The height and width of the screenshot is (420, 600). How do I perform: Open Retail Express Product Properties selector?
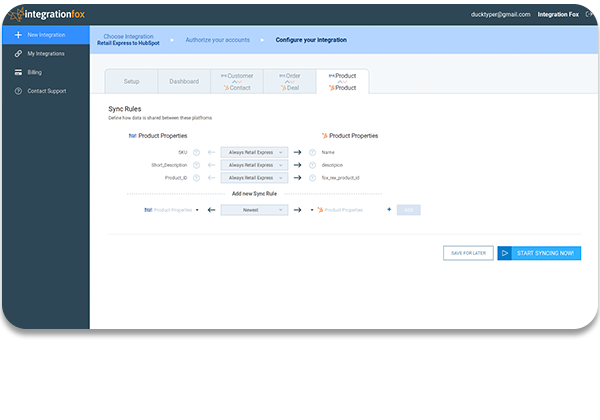coord(171,210)
